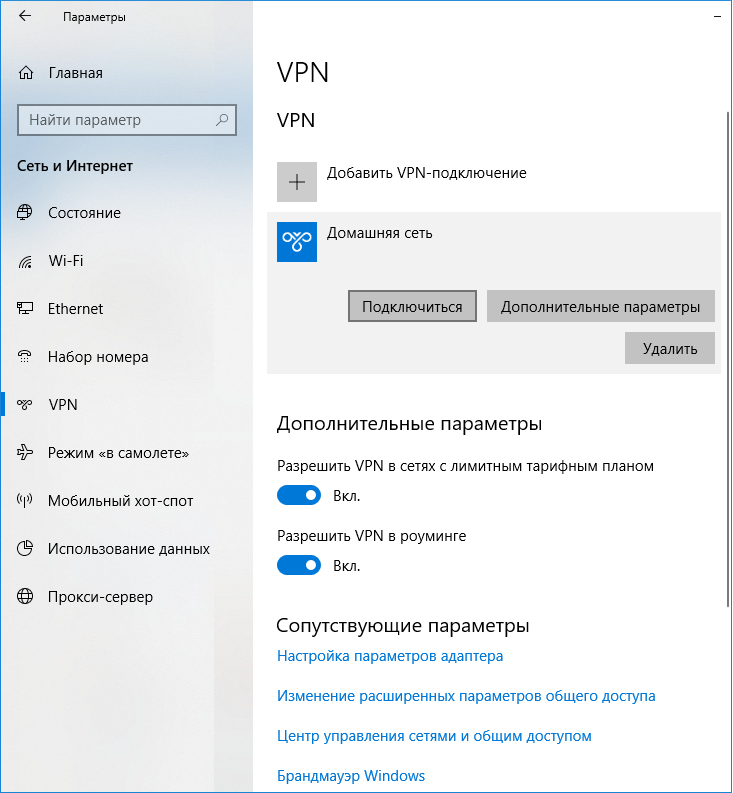Image resolution: width=733 pixels, height=793 pixels.
Task: Click the Wi-Fi signal icon in sidebar
Action: 26,261
